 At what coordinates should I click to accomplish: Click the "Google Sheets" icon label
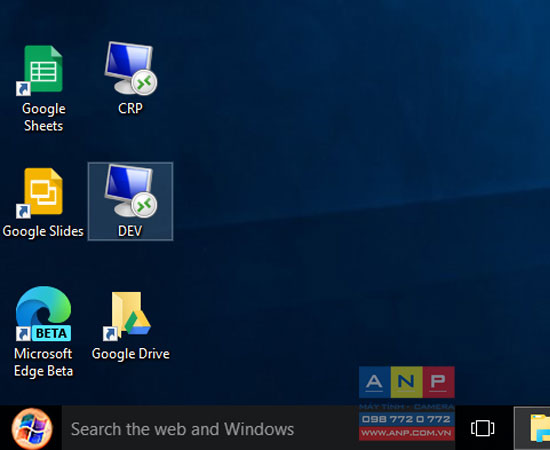pyautogui.click(x=43, y=117)
